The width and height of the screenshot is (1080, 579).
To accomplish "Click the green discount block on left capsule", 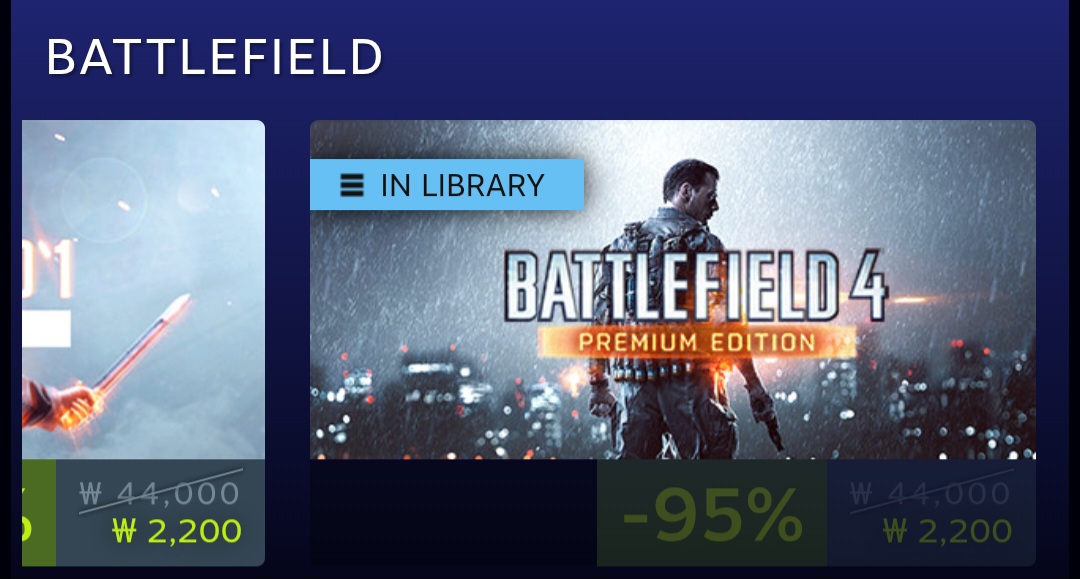I will (38, 514).
